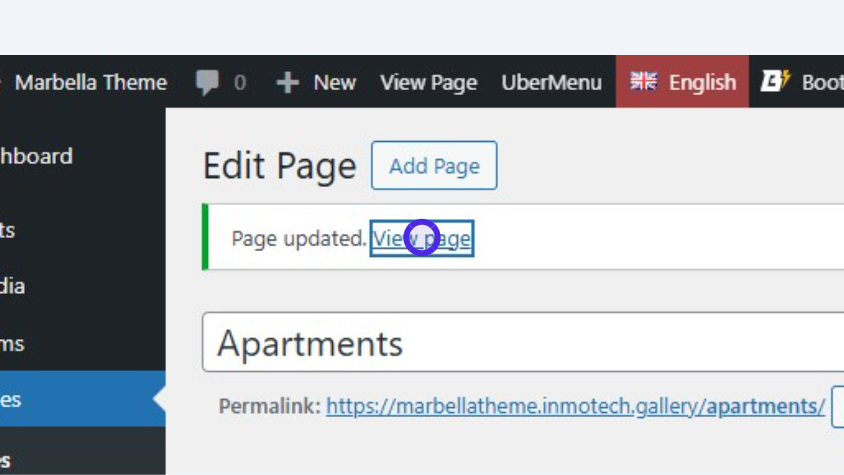Click into the Apartments title field

(520, 344)
